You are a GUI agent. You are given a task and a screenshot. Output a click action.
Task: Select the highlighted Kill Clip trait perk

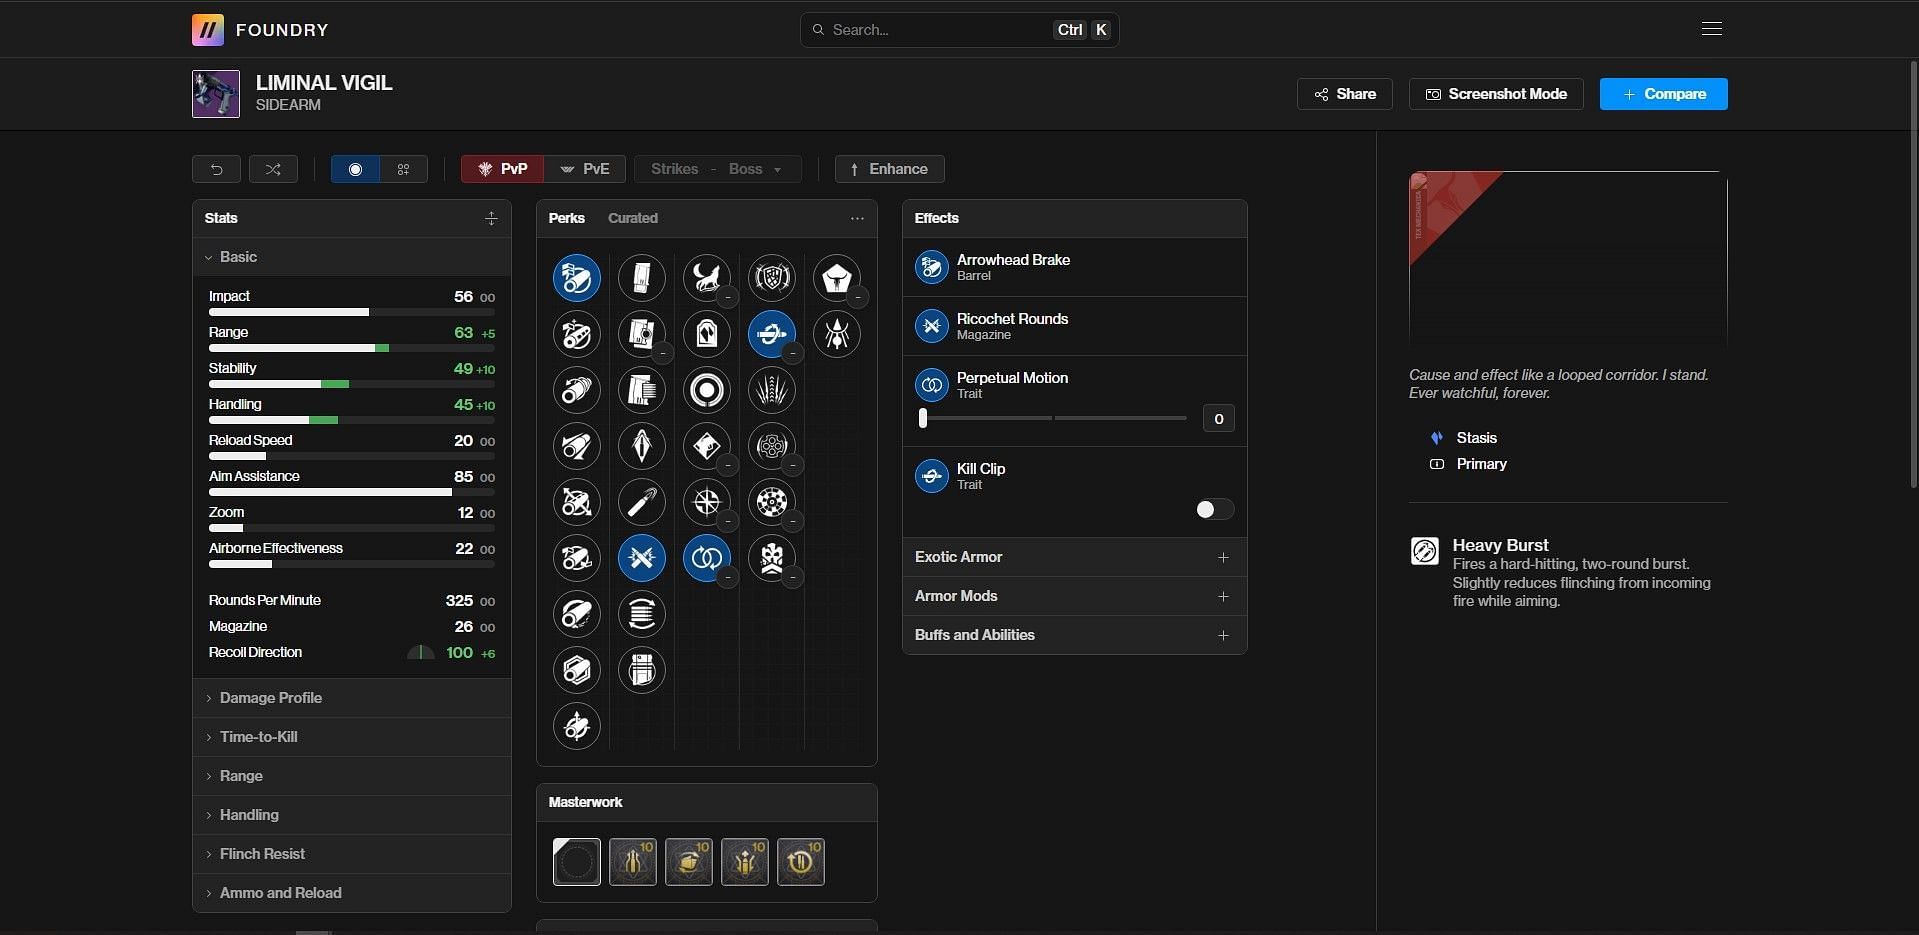pos(772,334)
